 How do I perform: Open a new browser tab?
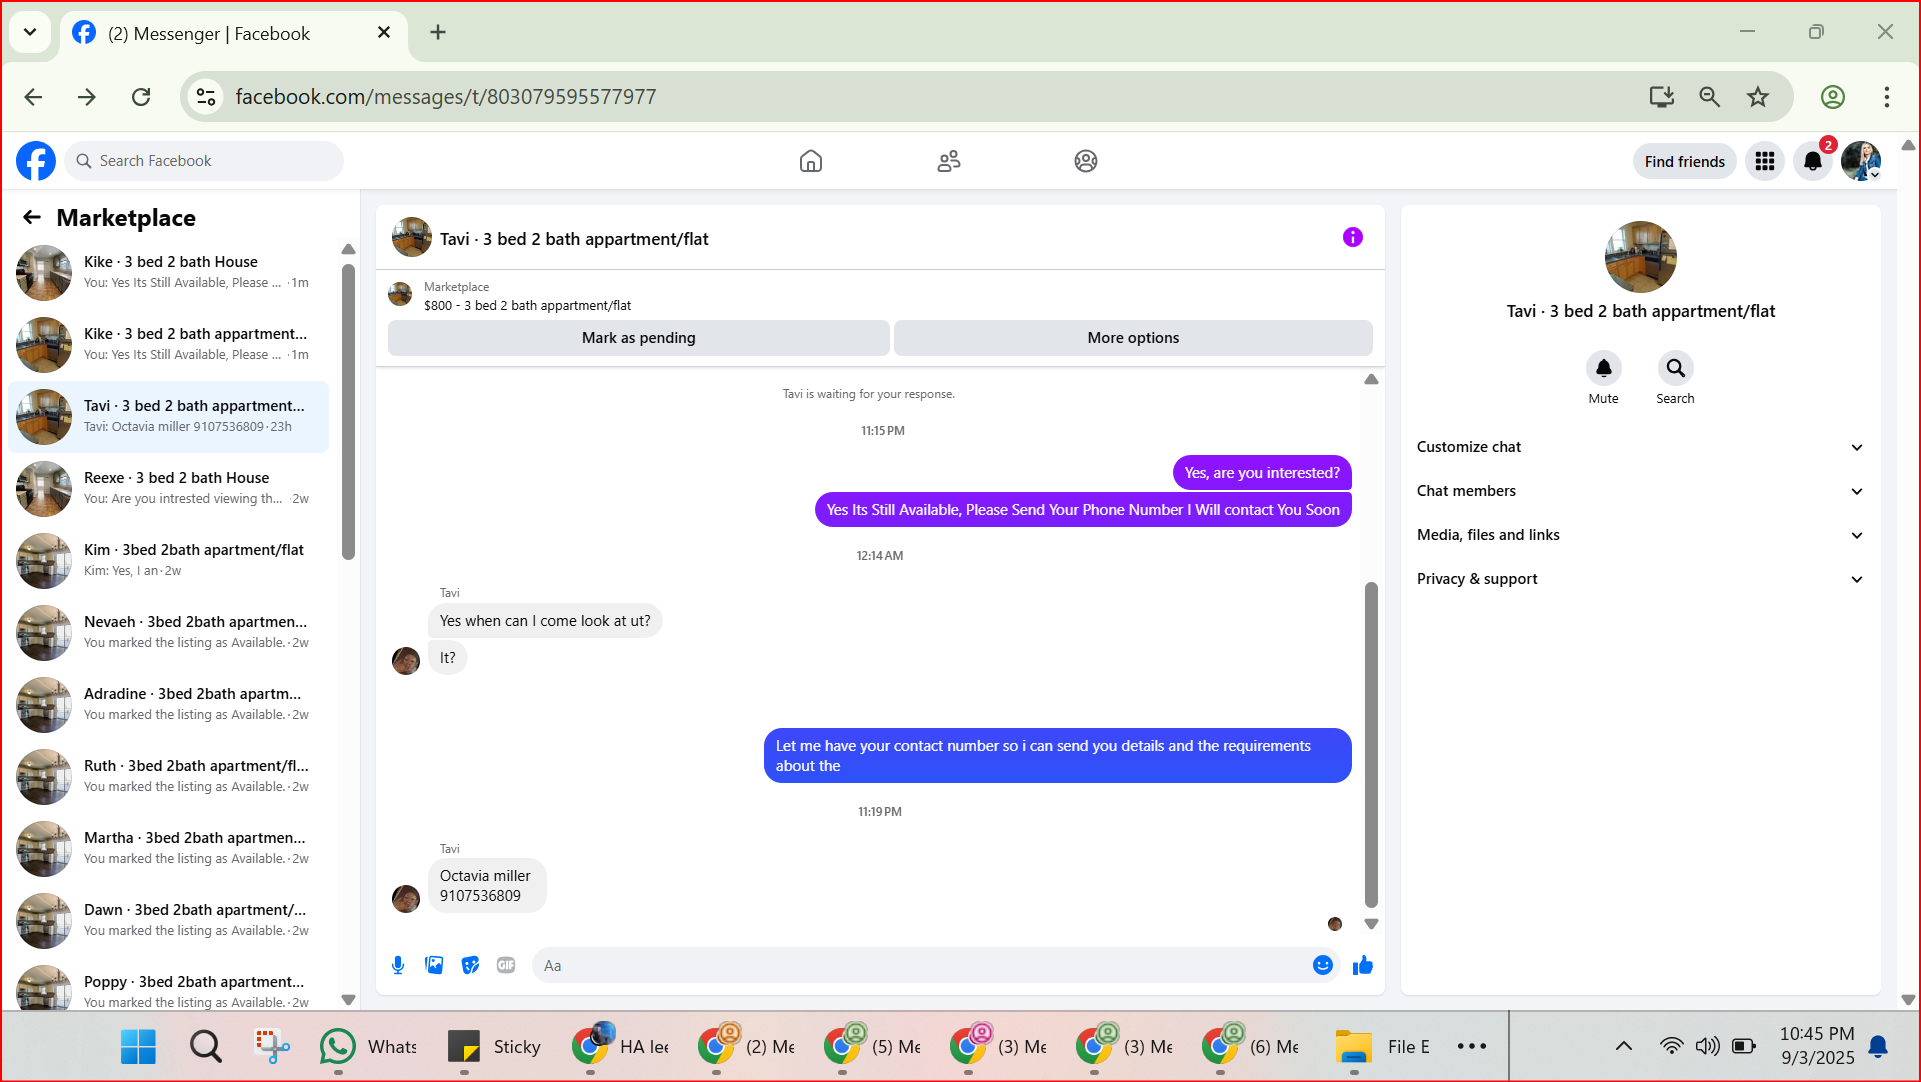click(x=438, y=32)
